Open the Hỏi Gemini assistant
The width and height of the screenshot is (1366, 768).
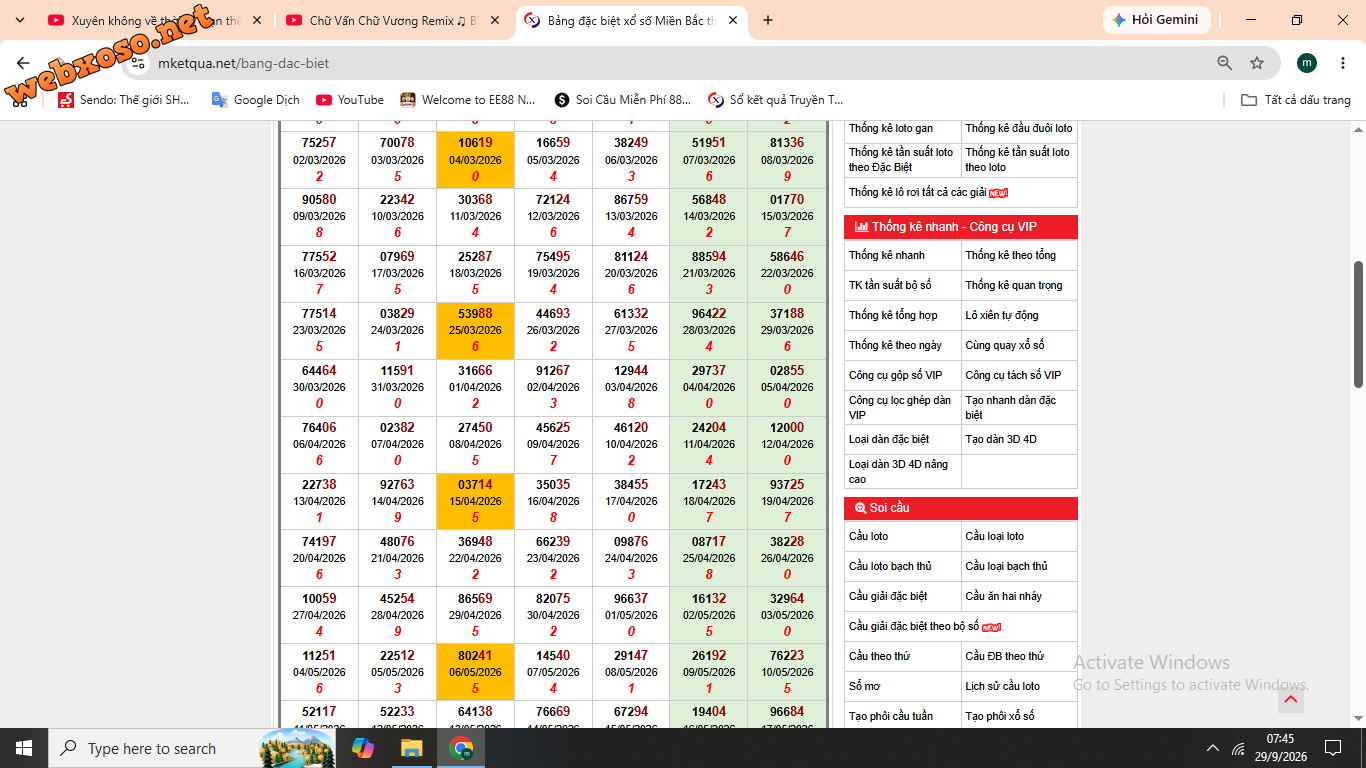1156,20
